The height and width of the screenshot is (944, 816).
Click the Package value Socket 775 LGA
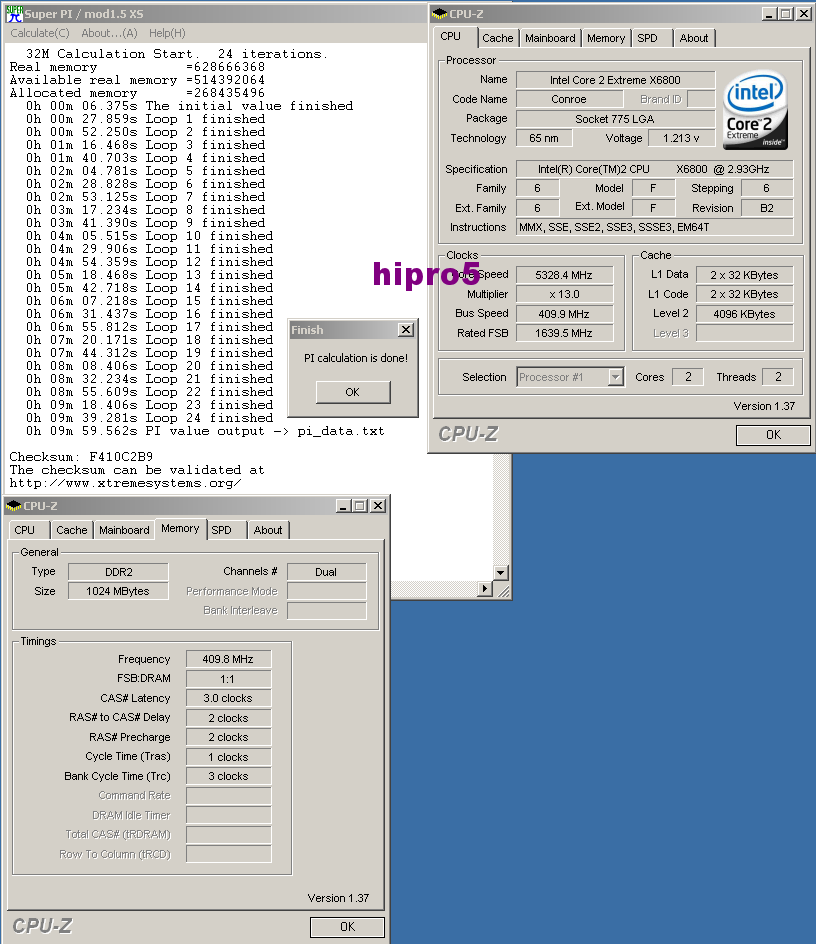coord(615,119)
